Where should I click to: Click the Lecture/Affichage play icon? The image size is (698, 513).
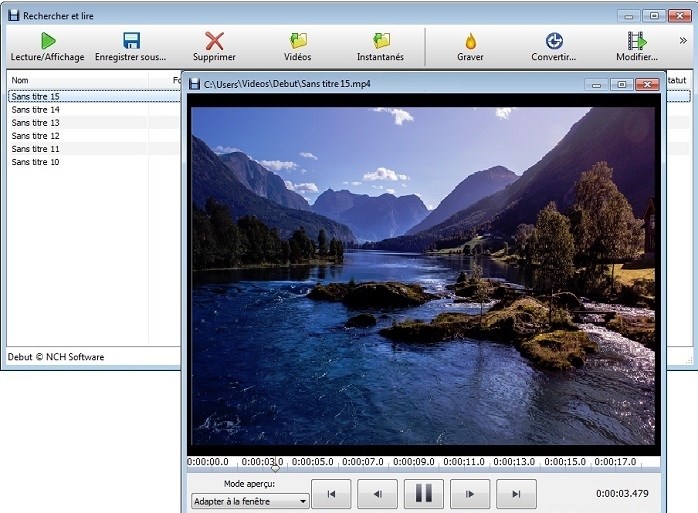(x=48, y=41)
